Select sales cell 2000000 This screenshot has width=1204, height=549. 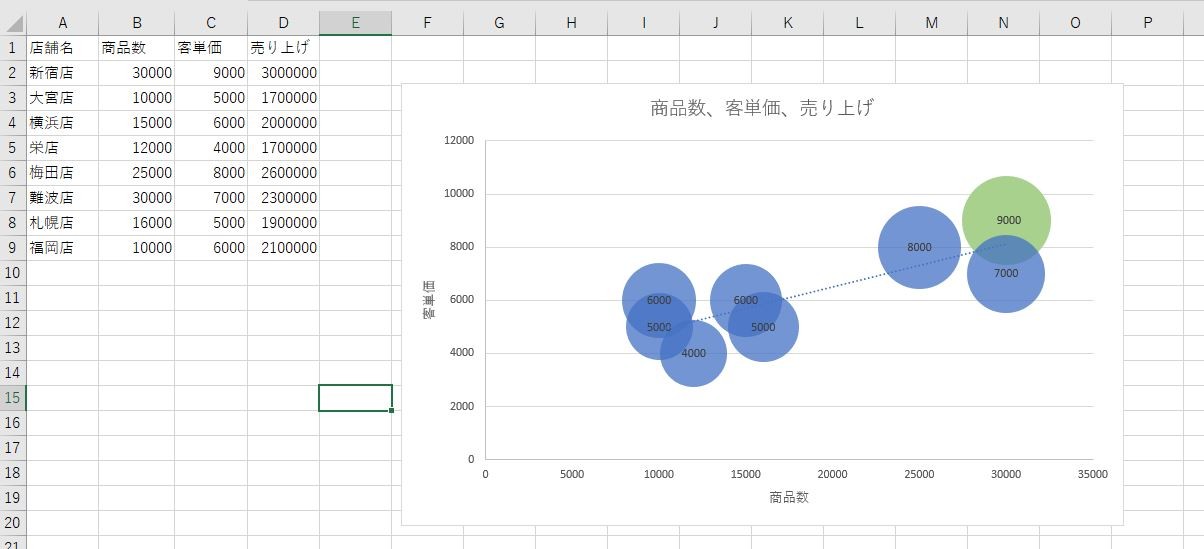click(x=283, y=123)
